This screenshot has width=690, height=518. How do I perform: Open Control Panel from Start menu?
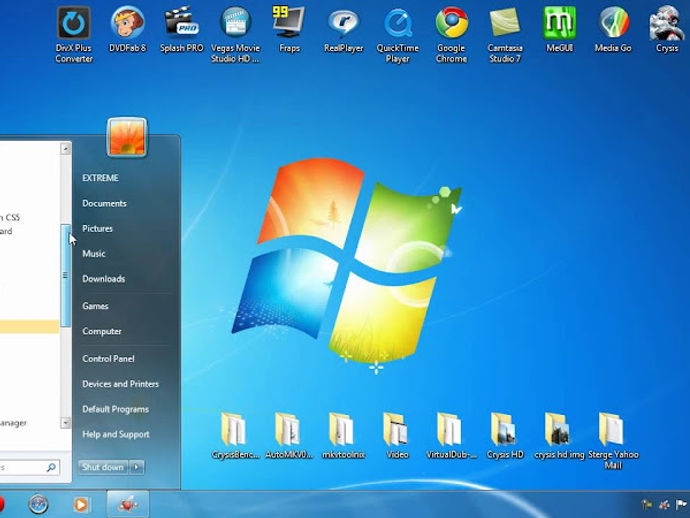(x=108, y=359)
